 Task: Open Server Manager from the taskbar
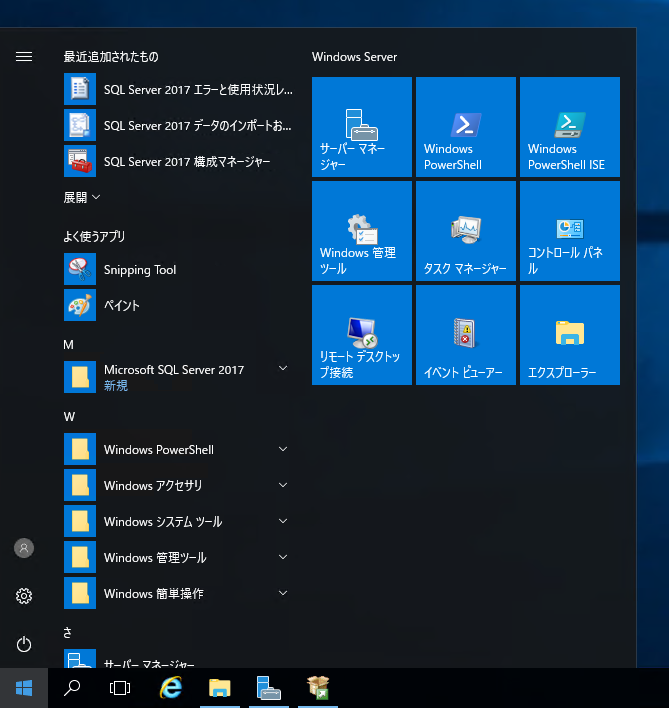pyautogui.click(x=269, y=688)
